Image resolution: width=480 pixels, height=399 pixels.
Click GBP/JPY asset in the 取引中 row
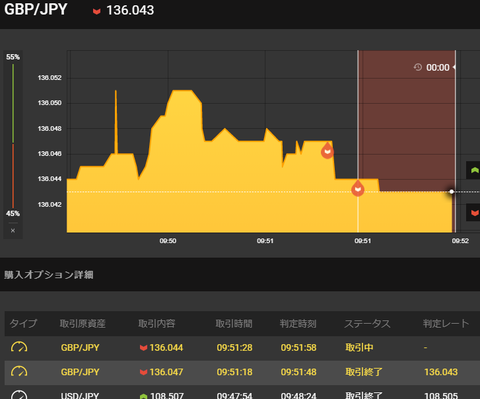pos(80,348)
